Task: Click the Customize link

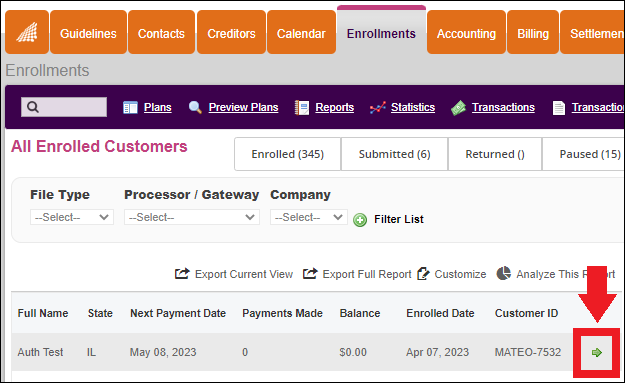Action: pyautogui.click(x=452, y=274)
